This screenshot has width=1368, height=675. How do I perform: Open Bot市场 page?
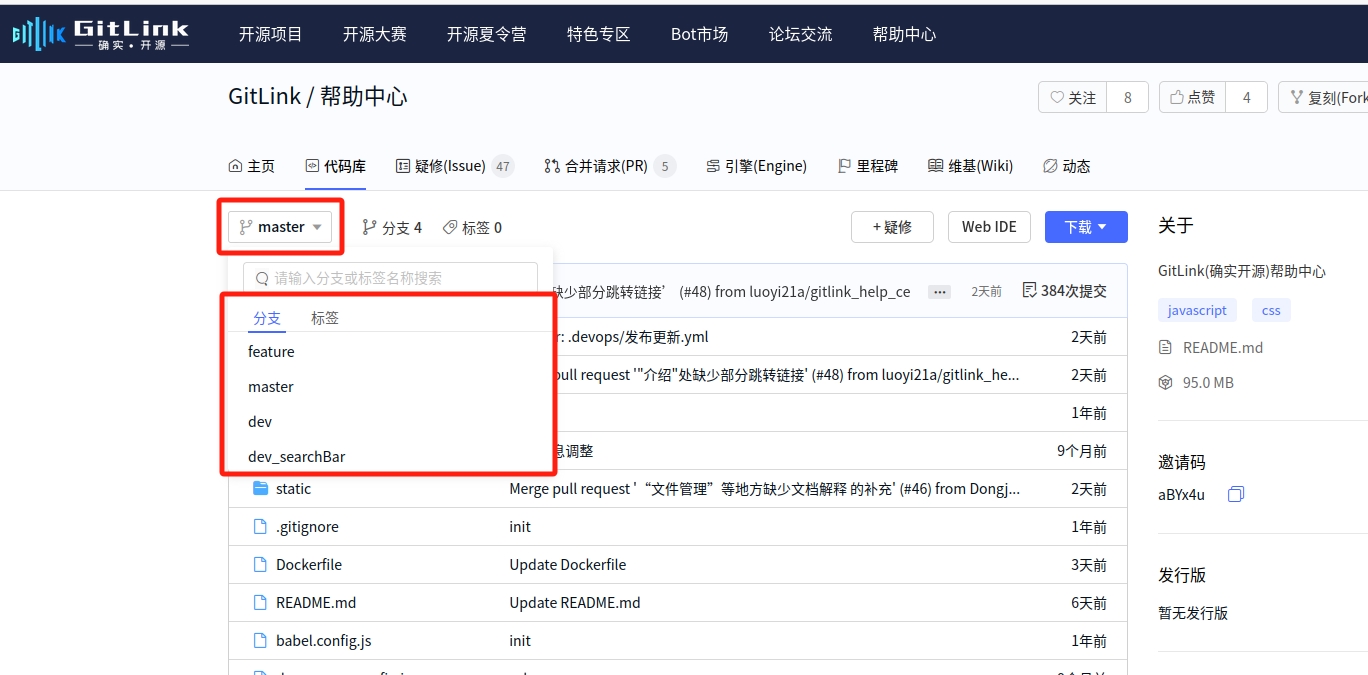700,34
